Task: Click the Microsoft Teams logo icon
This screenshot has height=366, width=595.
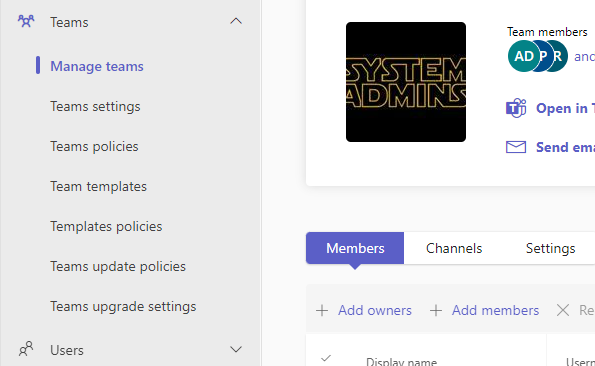Action: coord(516,108)
